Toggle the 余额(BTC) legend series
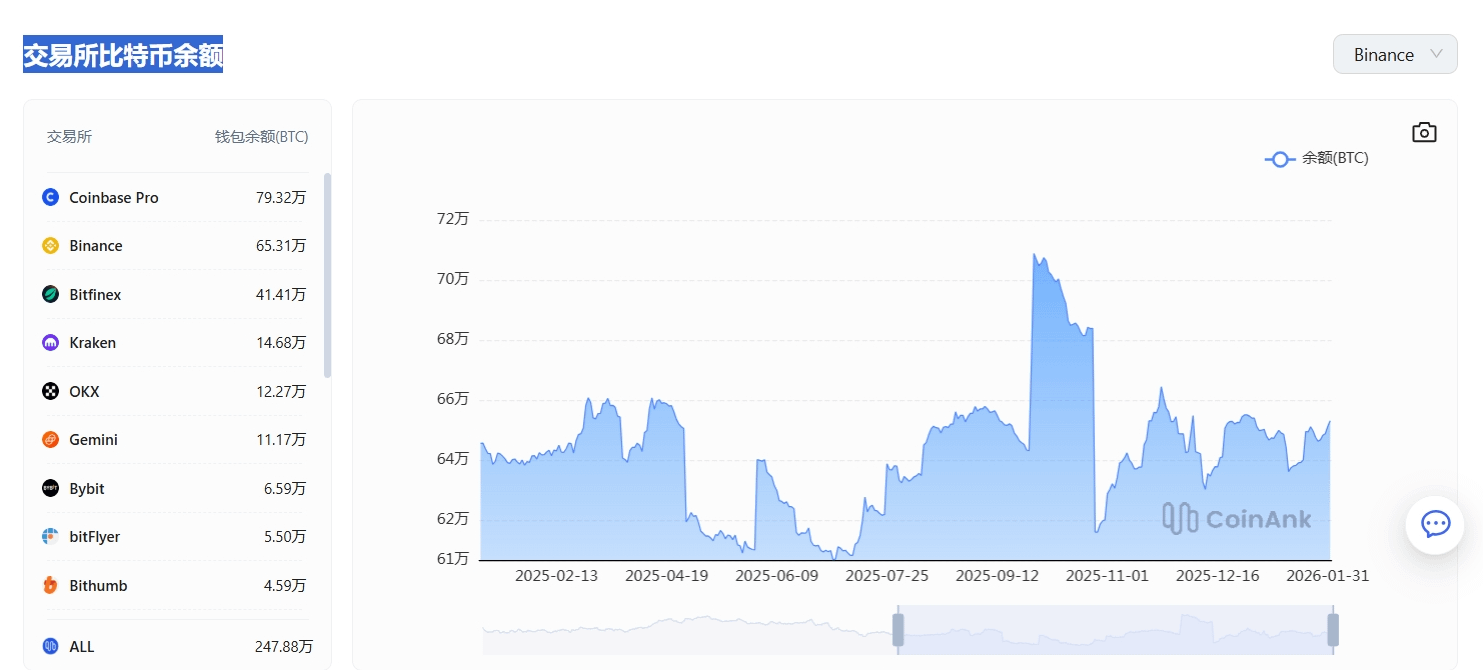This screenshot has height=670, width=1483. click(x=1317, y=158)
